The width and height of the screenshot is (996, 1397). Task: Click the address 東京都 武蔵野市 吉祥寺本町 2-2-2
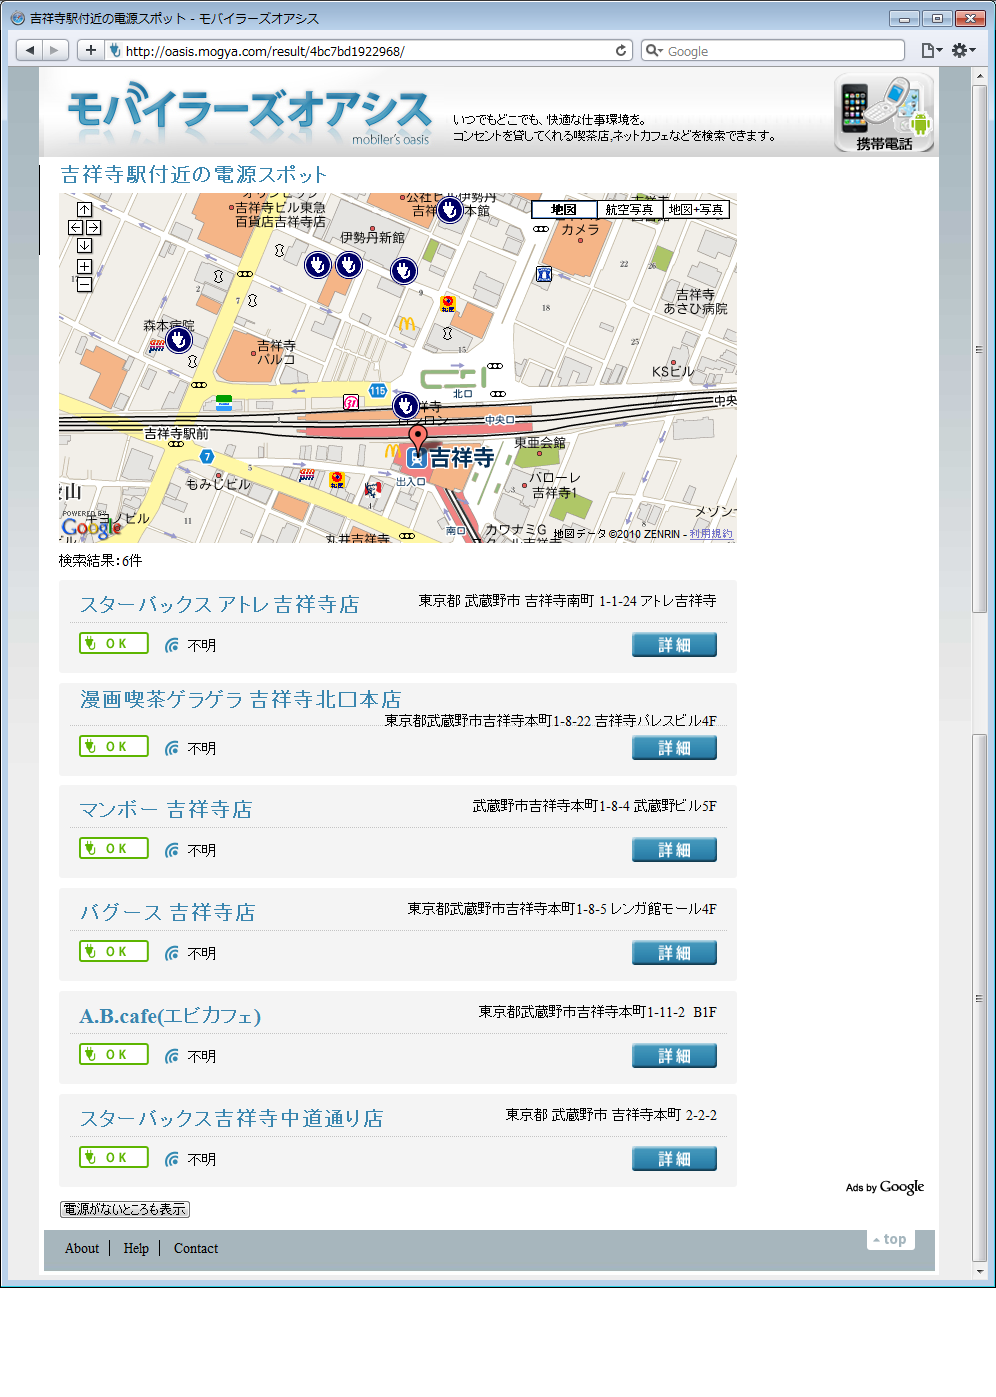click(x=611, y=1114)
